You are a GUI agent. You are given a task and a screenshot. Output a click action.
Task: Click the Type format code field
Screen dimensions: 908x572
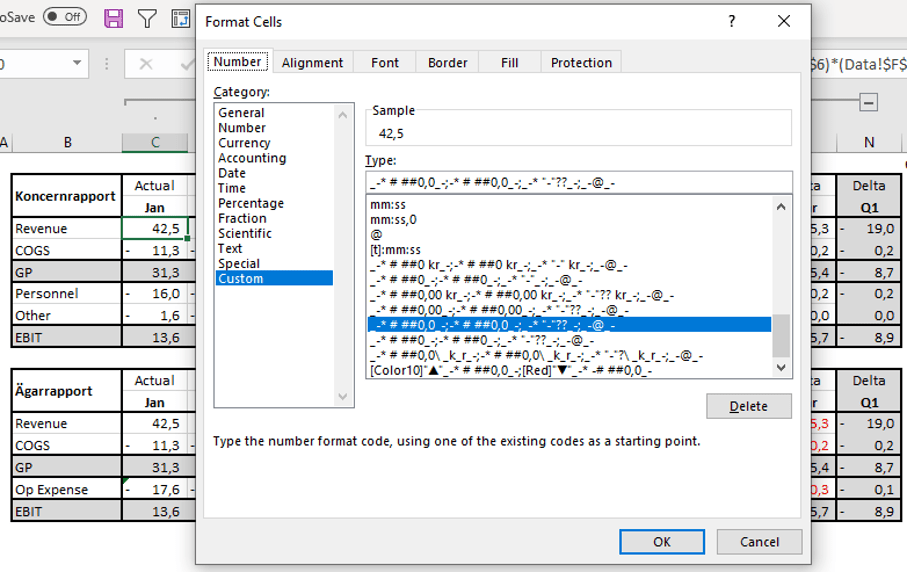pyautogui.click(x=578, y=182)
